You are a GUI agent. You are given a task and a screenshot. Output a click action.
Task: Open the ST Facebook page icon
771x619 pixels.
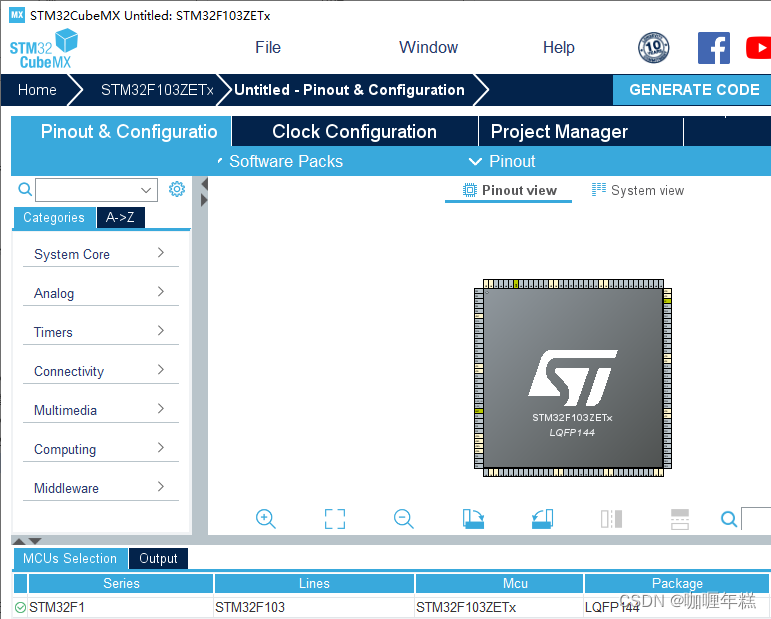tap(714, 48)
